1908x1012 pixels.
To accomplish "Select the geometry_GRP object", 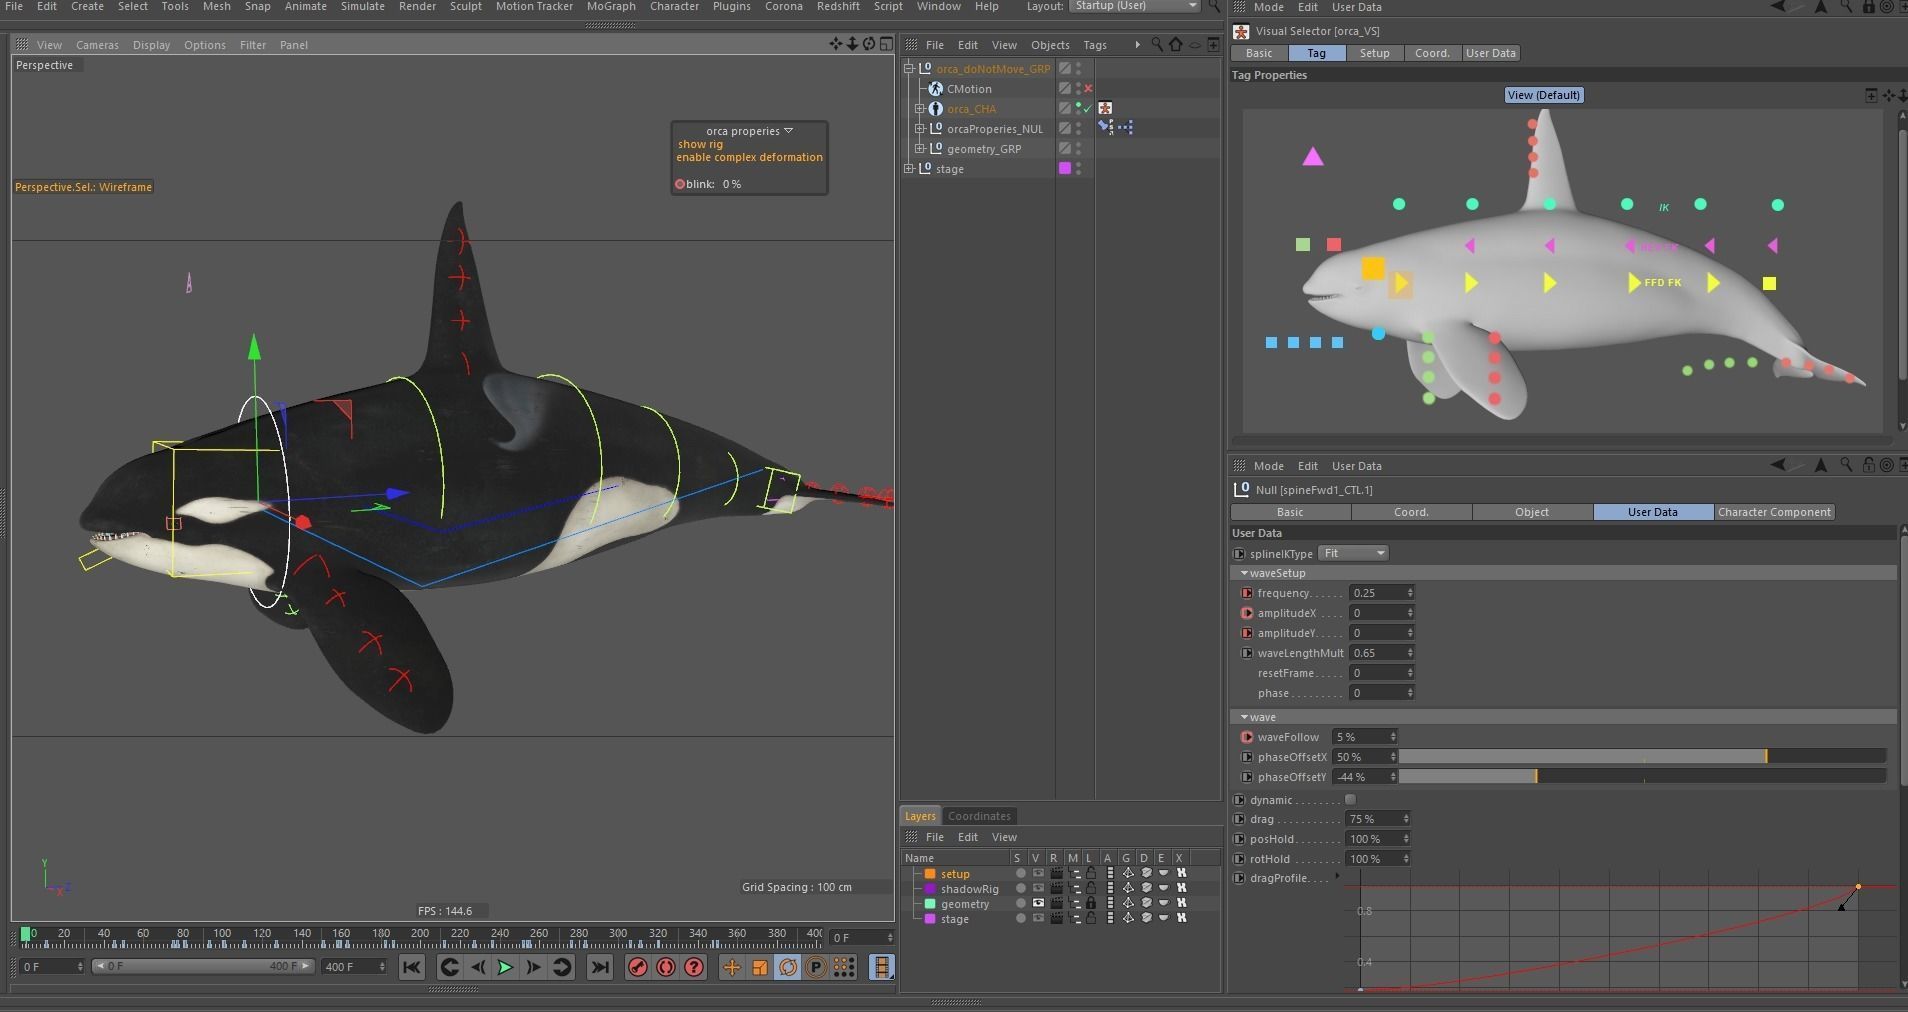I will click(984, 149).
